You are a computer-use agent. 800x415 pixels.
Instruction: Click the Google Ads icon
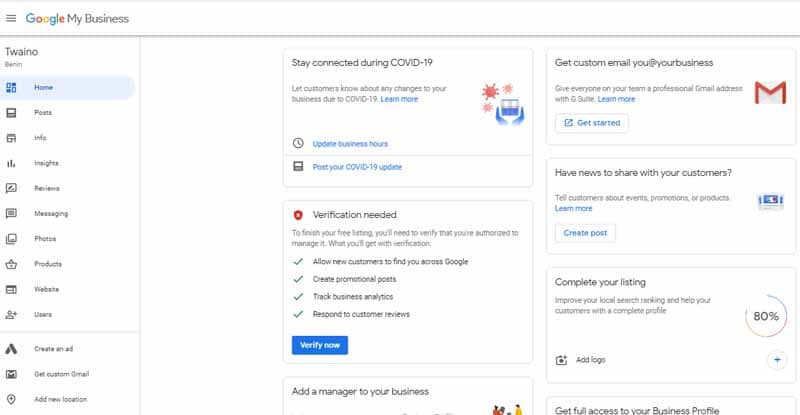11,349
